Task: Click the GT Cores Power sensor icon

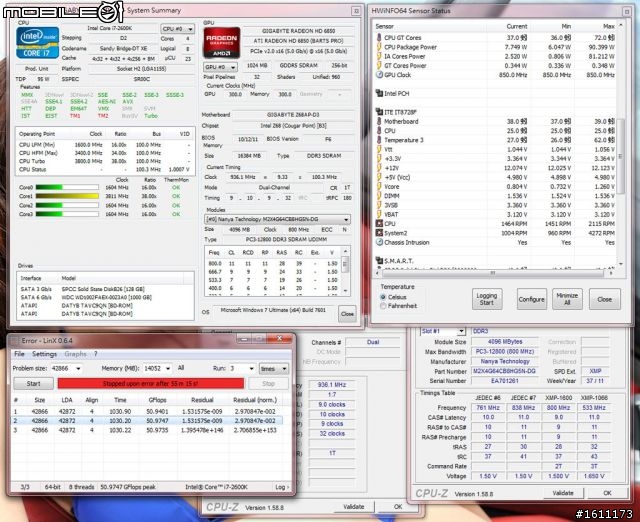Action: tap(379, 66)
